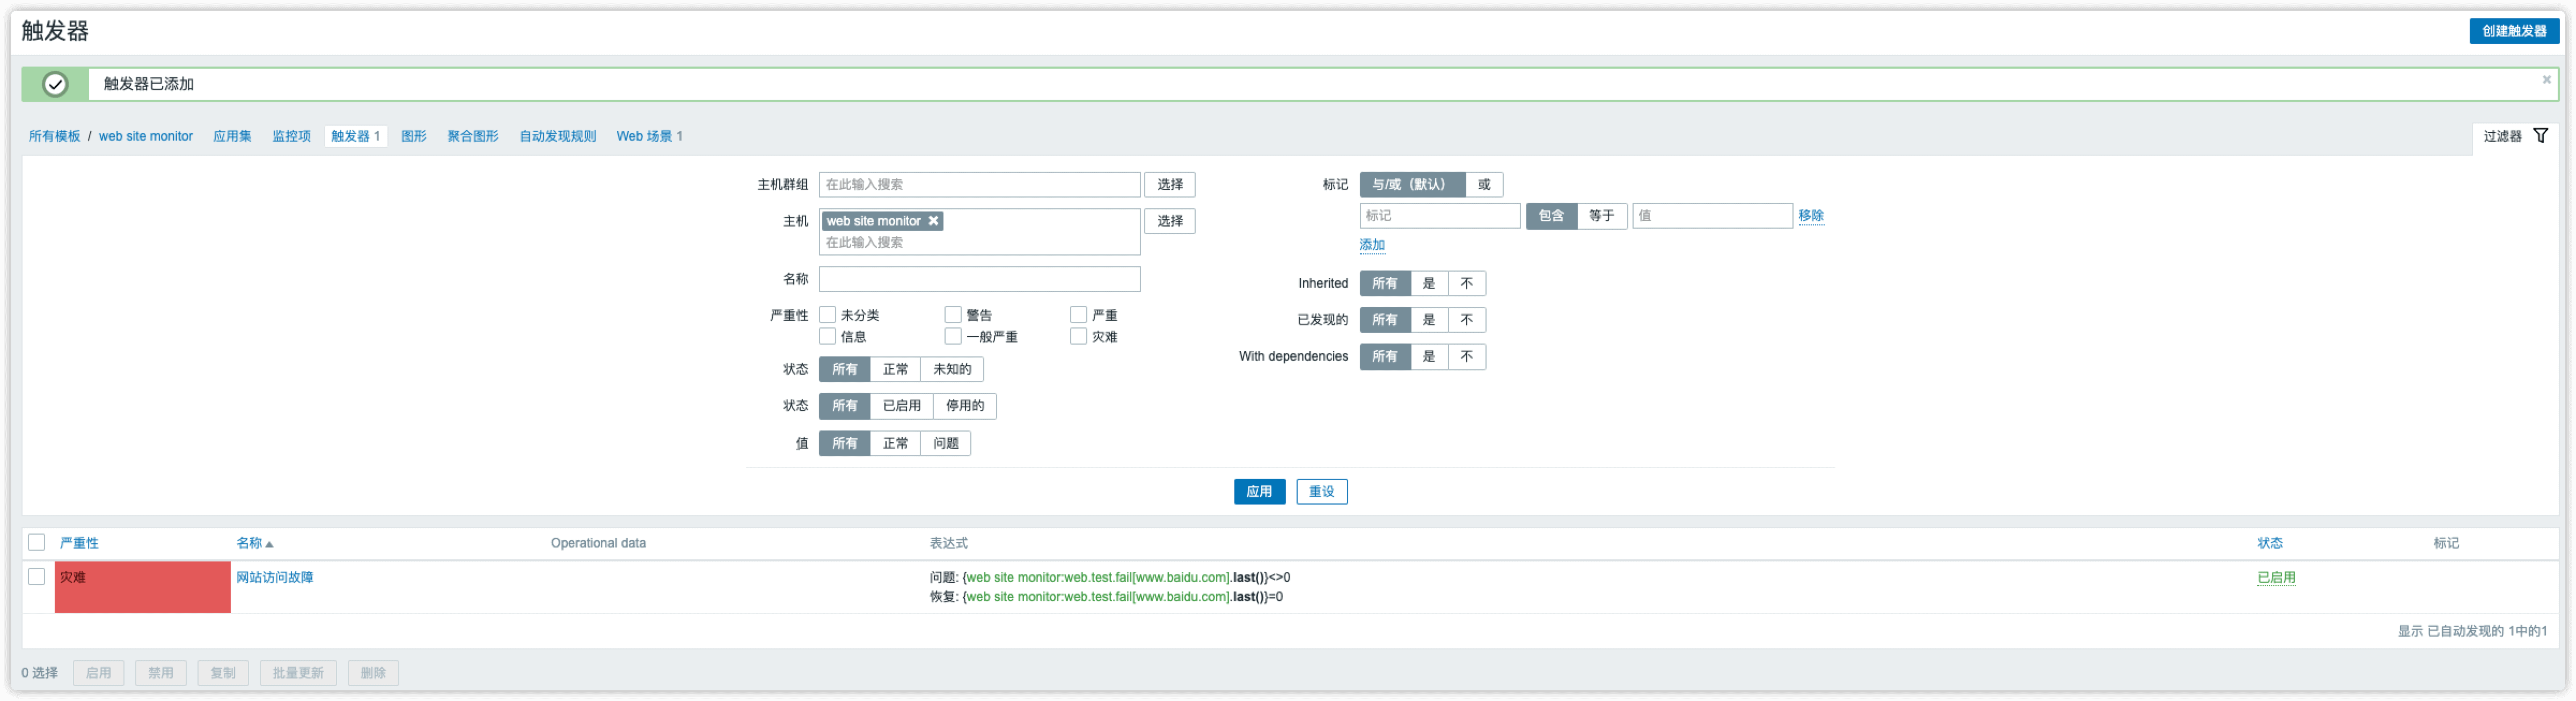Screen dimensions: 2576x701
Task: Click the green success checkmark icon
Action: (55, 85)
